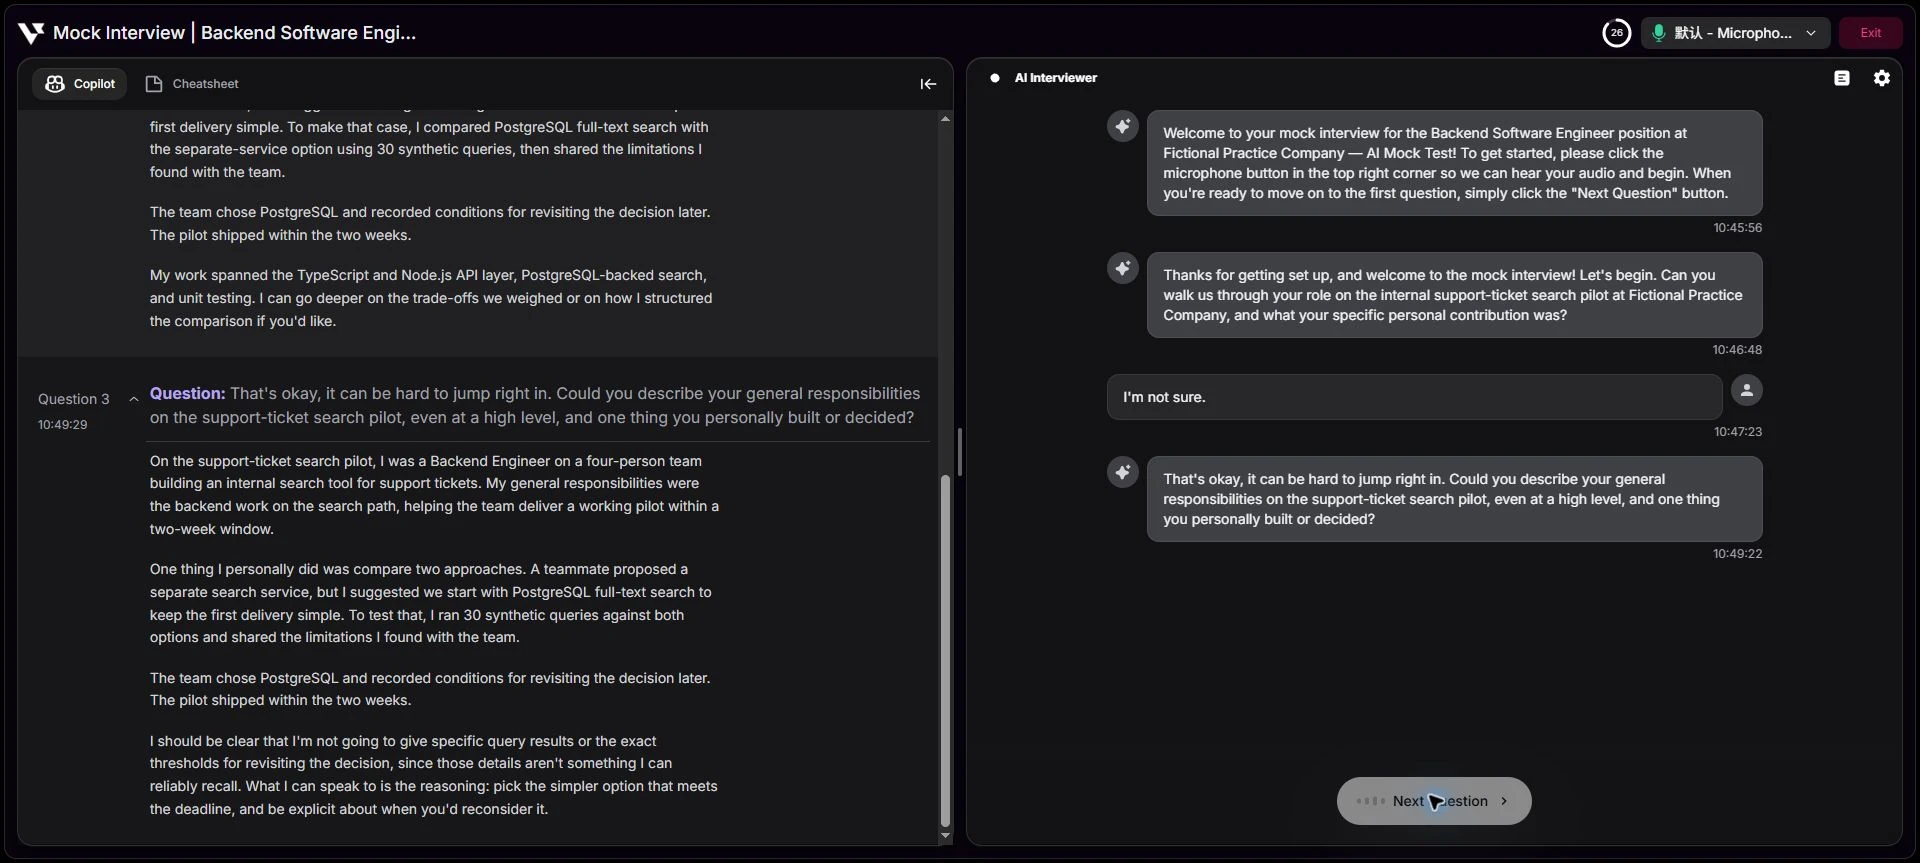Click the Exit button
Image resolution: width=1920 pixels, height=863 pixels.
tap(1870, 33)
